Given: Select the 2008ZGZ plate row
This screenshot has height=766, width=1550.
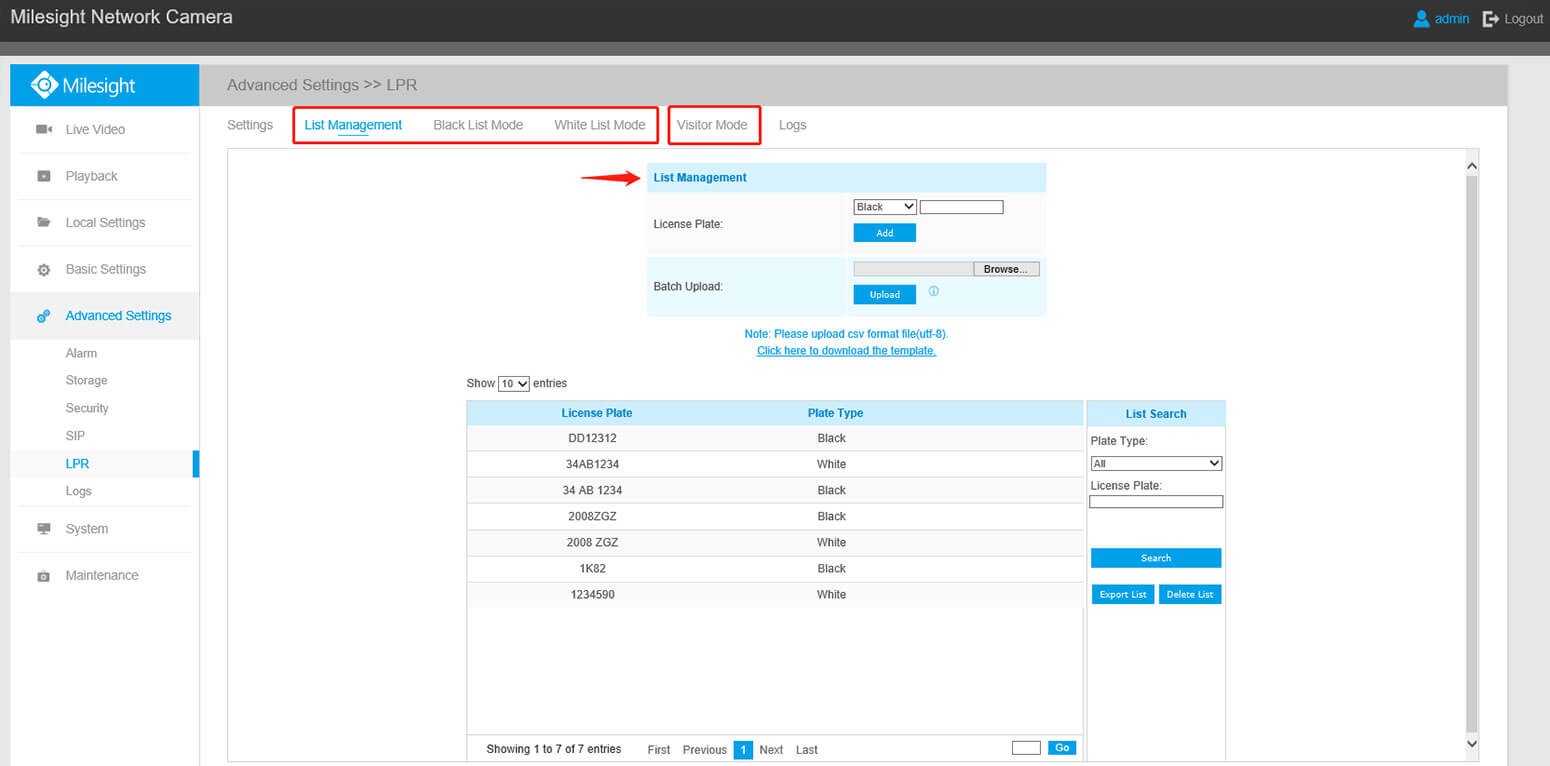Looking at the screenshot, I should (775, 516).
